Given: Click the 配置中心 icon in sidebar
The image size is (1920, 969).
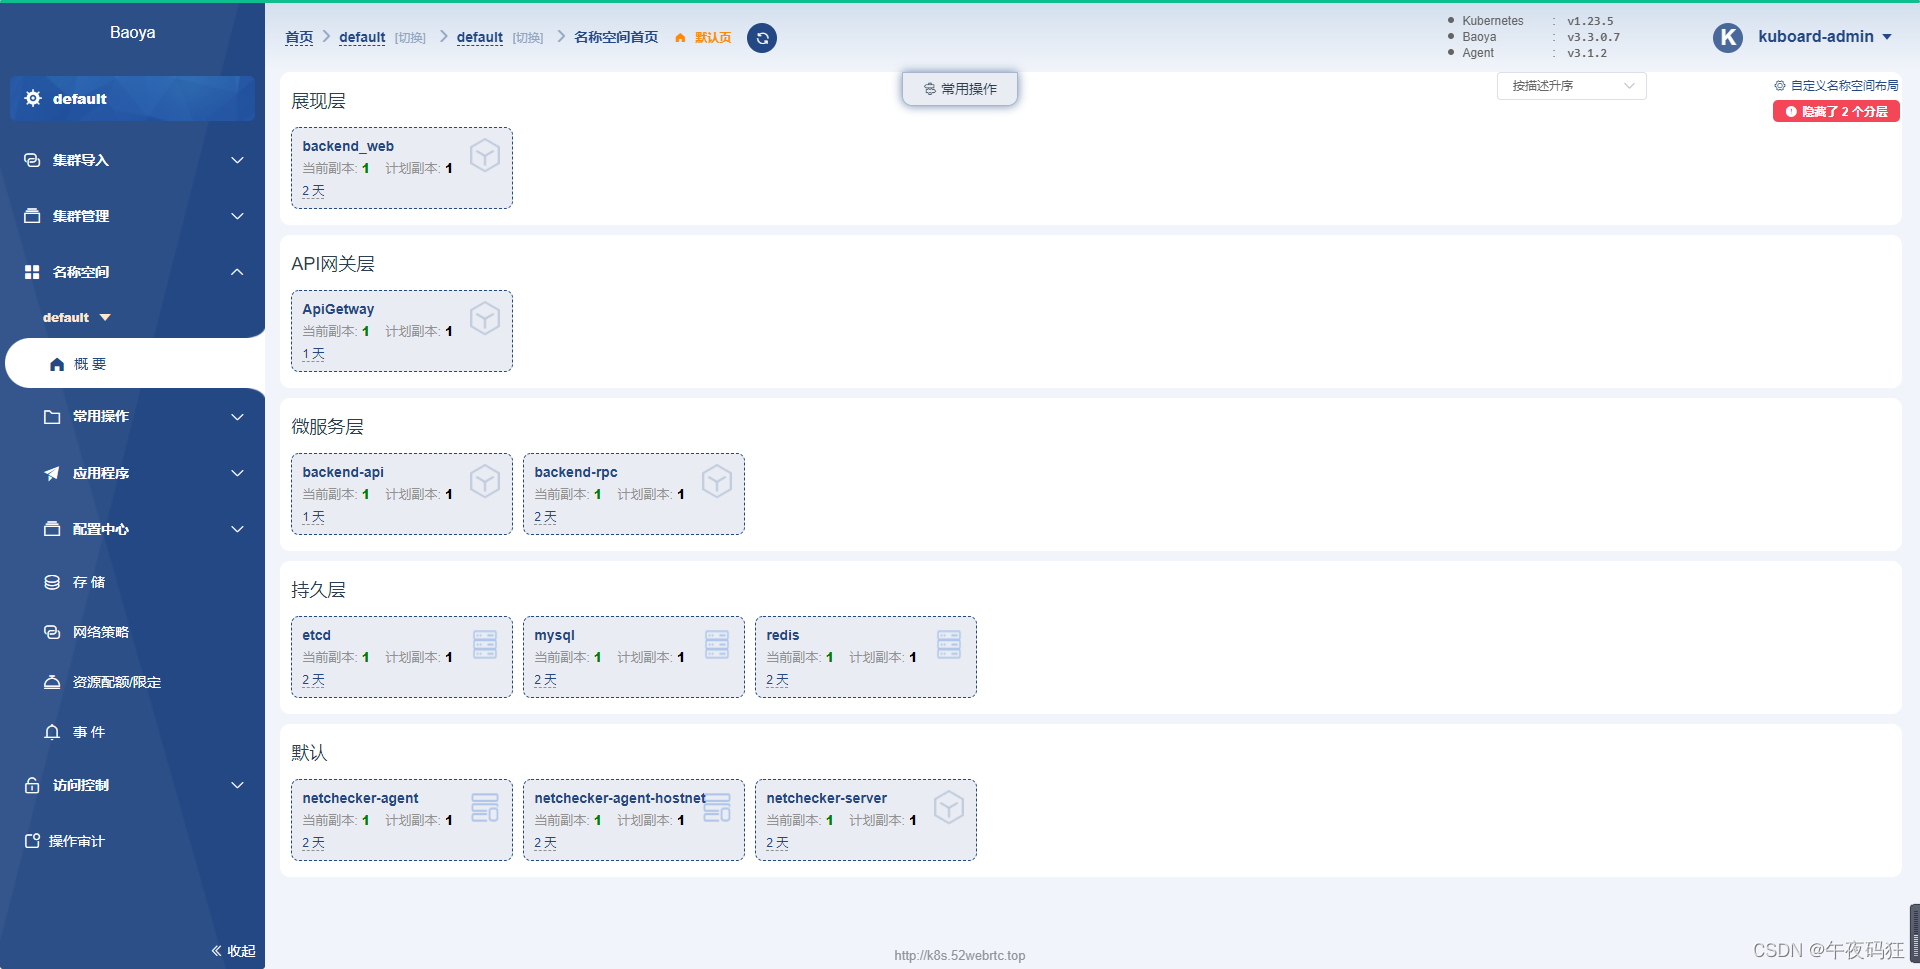Looking at the screenshot, I should 52,529.
